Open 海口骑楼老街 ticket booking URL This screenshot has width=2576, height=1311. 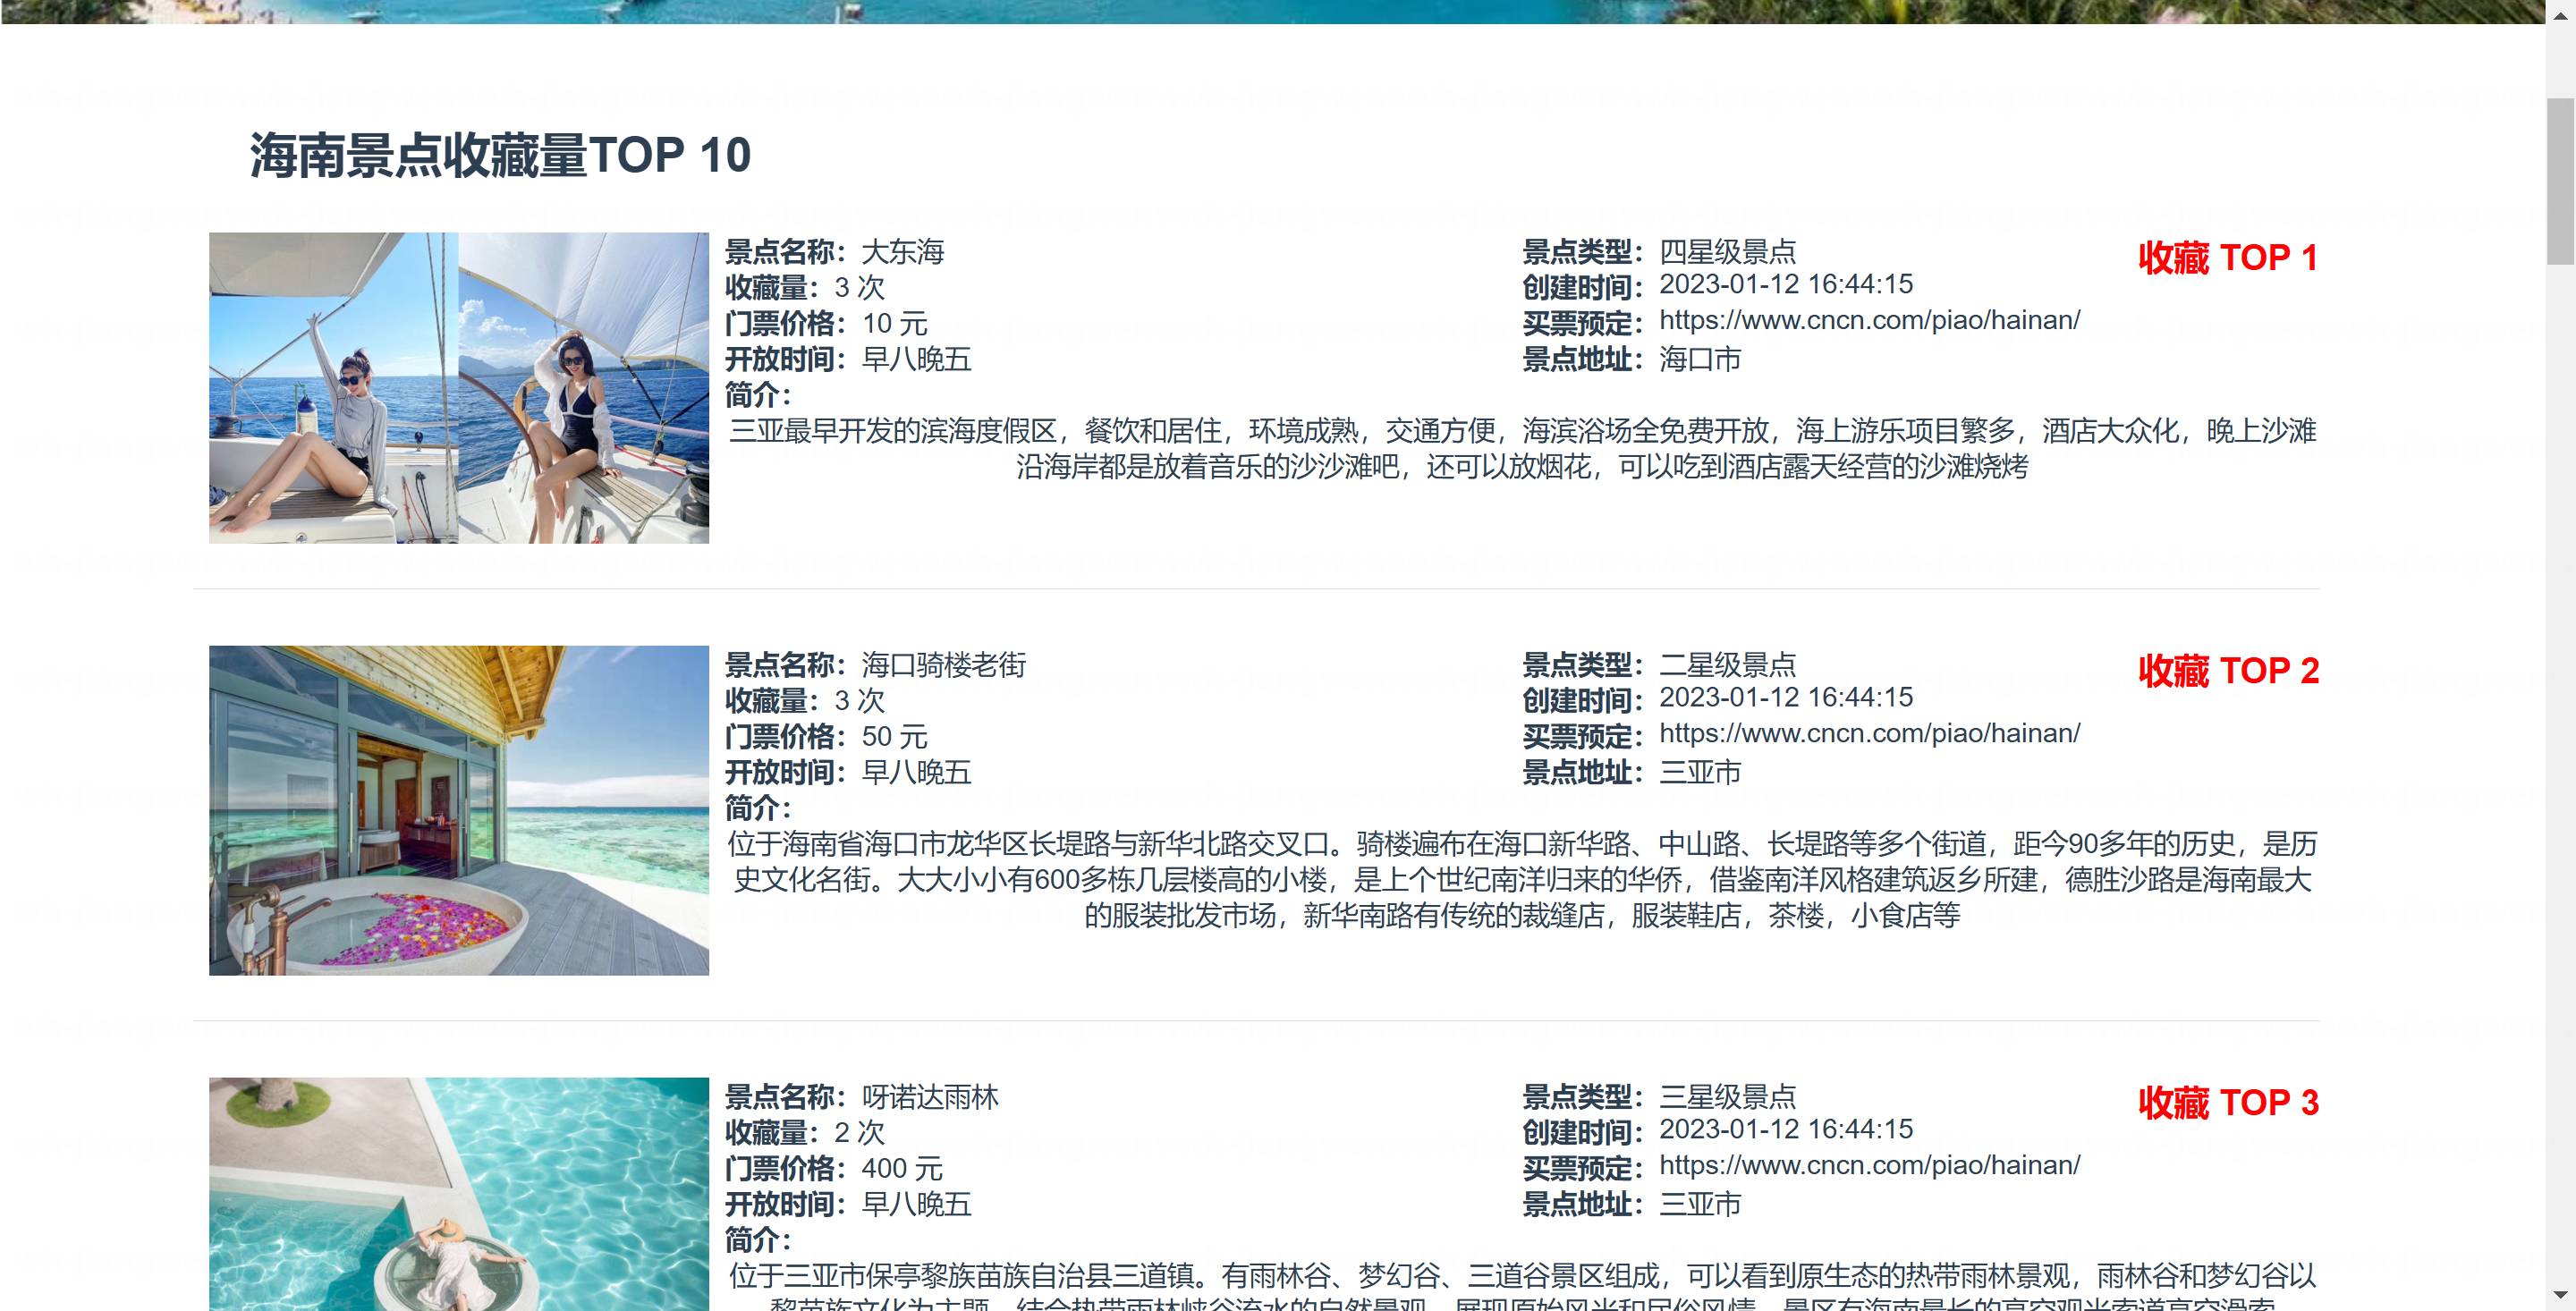coord(1869,733)
